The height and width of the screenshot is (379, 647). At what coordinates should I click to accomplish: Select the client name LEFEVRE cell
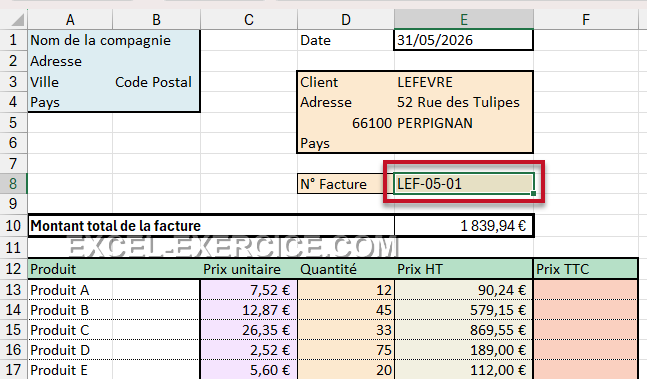[x=464, y=82]
